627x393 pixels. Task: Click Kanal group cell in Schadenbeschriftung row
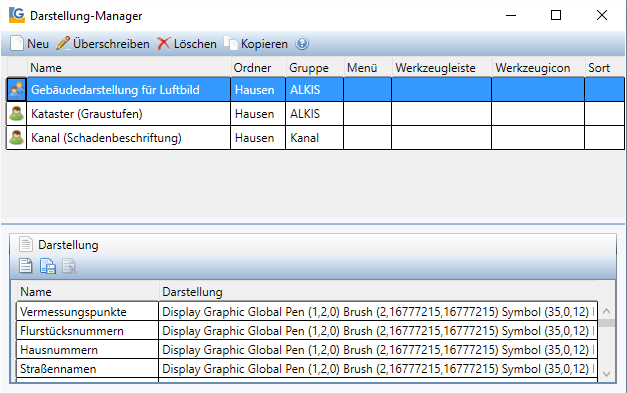[314, 138]
